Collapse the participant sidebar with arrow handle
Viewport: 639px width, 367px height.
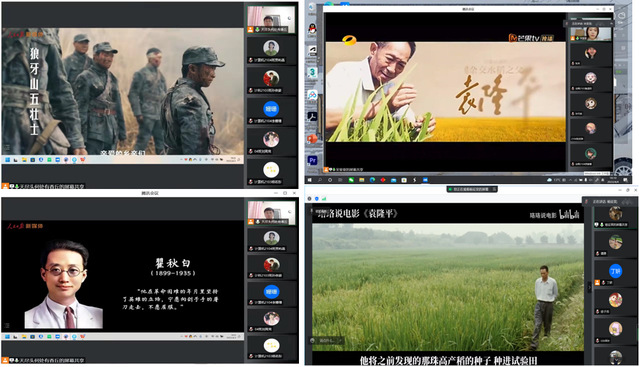pos(589,287)
